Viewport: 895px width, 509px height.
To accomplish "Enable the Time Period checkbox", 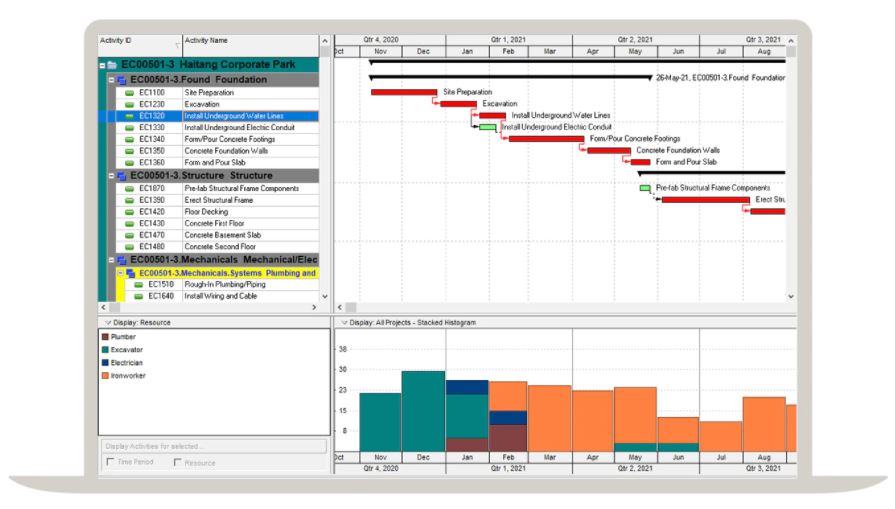I will (x=110, y=463).
